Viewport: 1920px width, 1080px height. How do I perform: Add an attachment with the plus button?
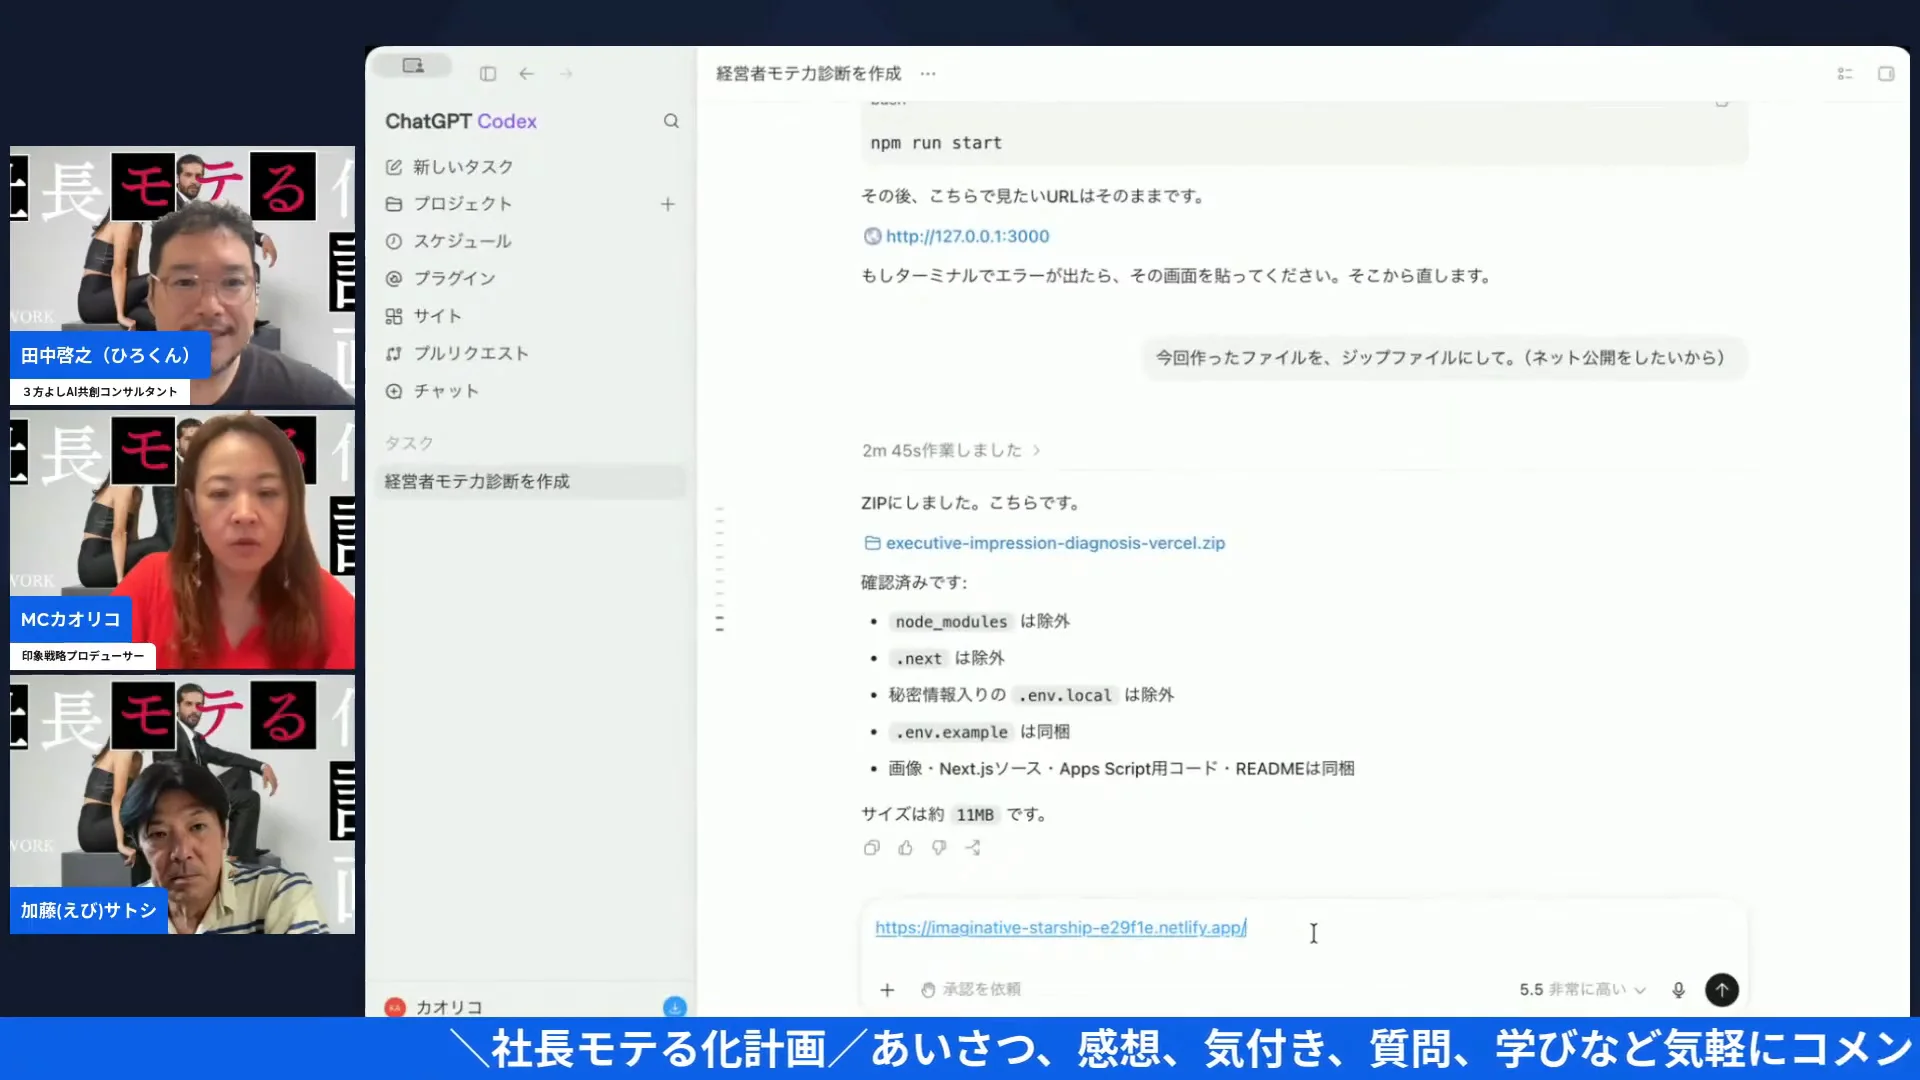(x=887, y=990)
